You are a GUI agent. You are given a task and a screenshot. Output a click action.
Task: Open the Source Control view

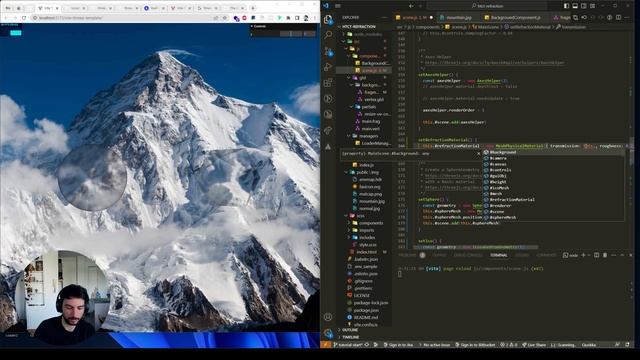(x=328, y=51)
